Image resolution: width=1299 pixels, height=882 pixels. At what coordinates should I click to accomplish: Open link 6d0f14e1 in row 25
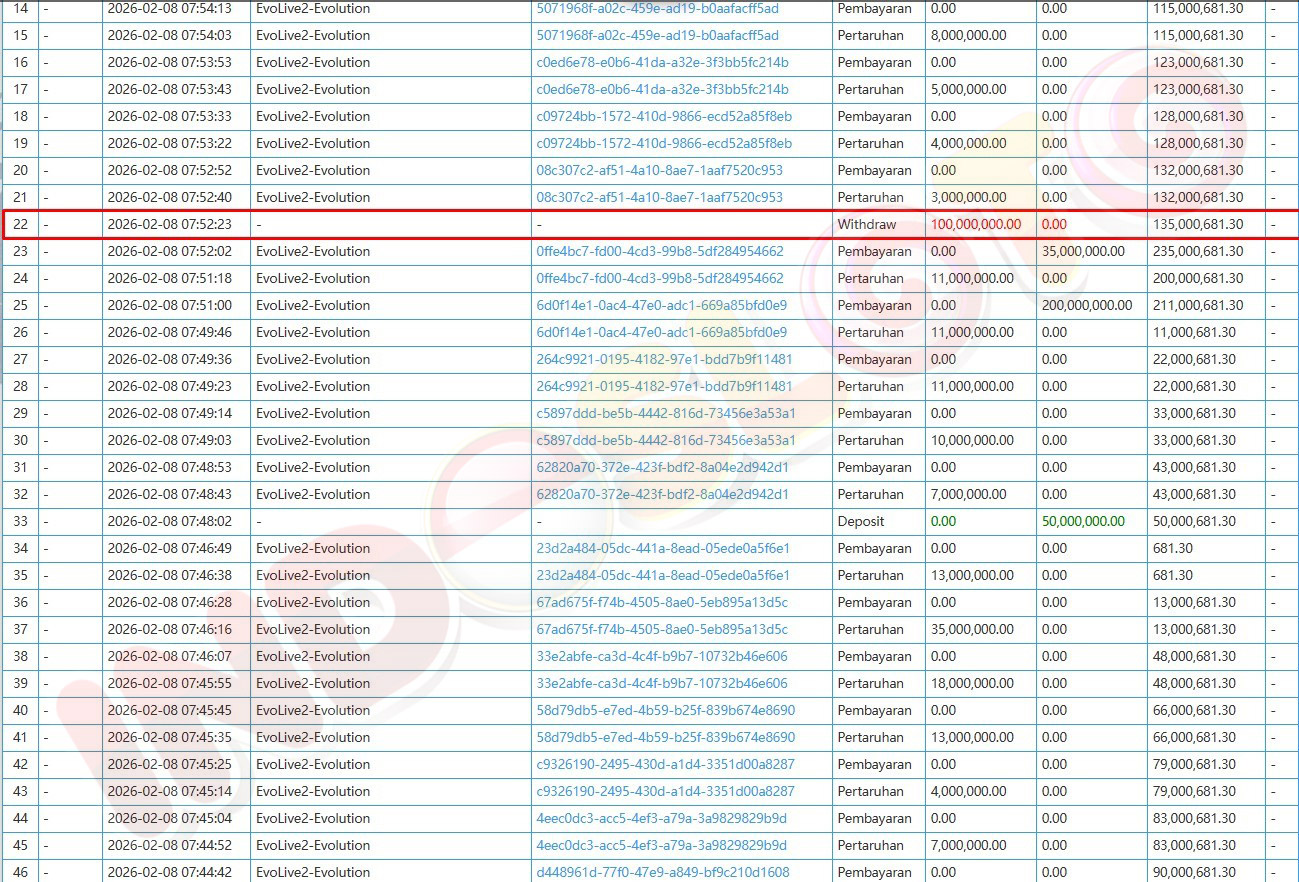[661, 306]
